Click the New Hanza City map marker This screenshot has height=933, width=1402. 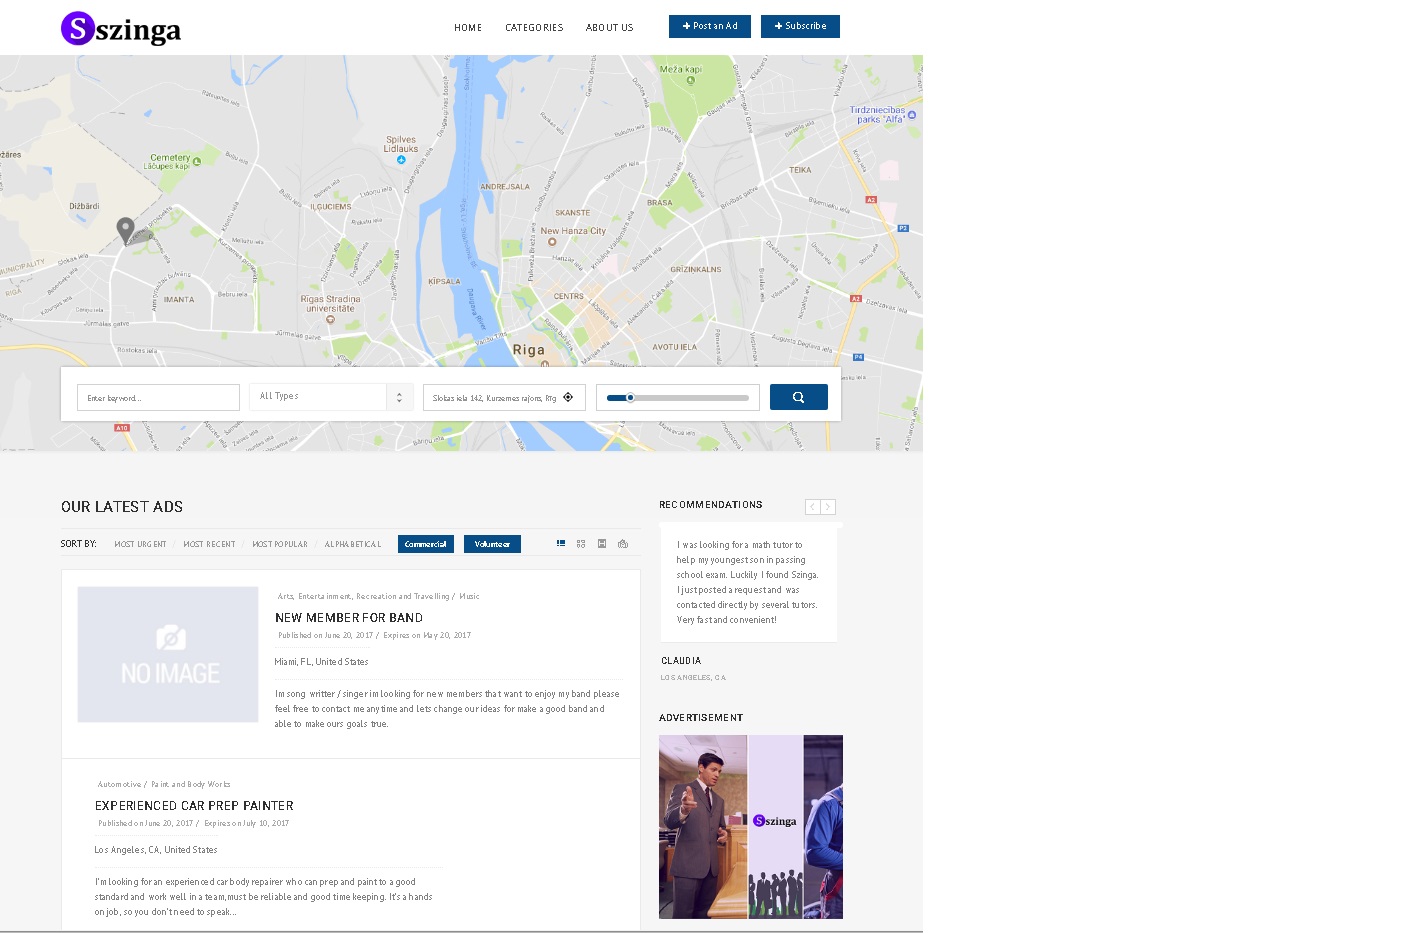click(x=552, y=241)
